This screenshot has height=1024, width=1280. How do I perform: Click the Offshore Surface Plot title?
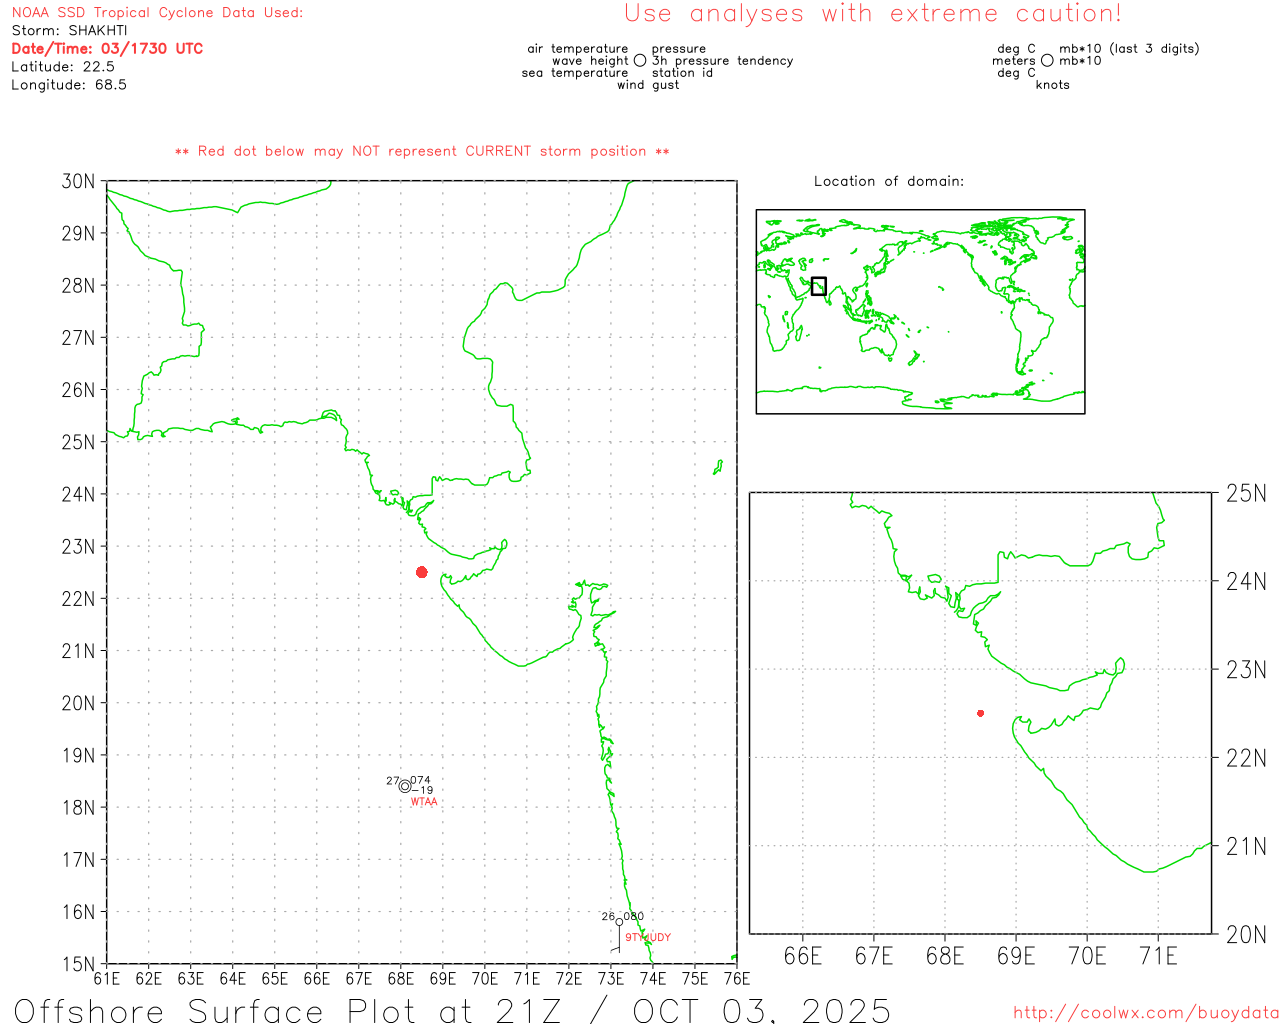[x=452, y=1010]
